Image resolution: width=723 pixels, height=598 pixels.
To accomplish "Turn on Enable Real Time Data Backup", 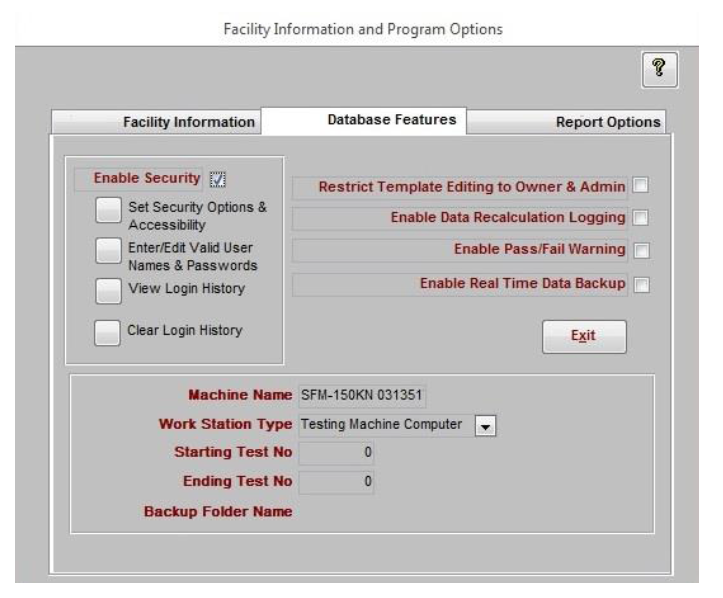I will (x=641, y=285).
